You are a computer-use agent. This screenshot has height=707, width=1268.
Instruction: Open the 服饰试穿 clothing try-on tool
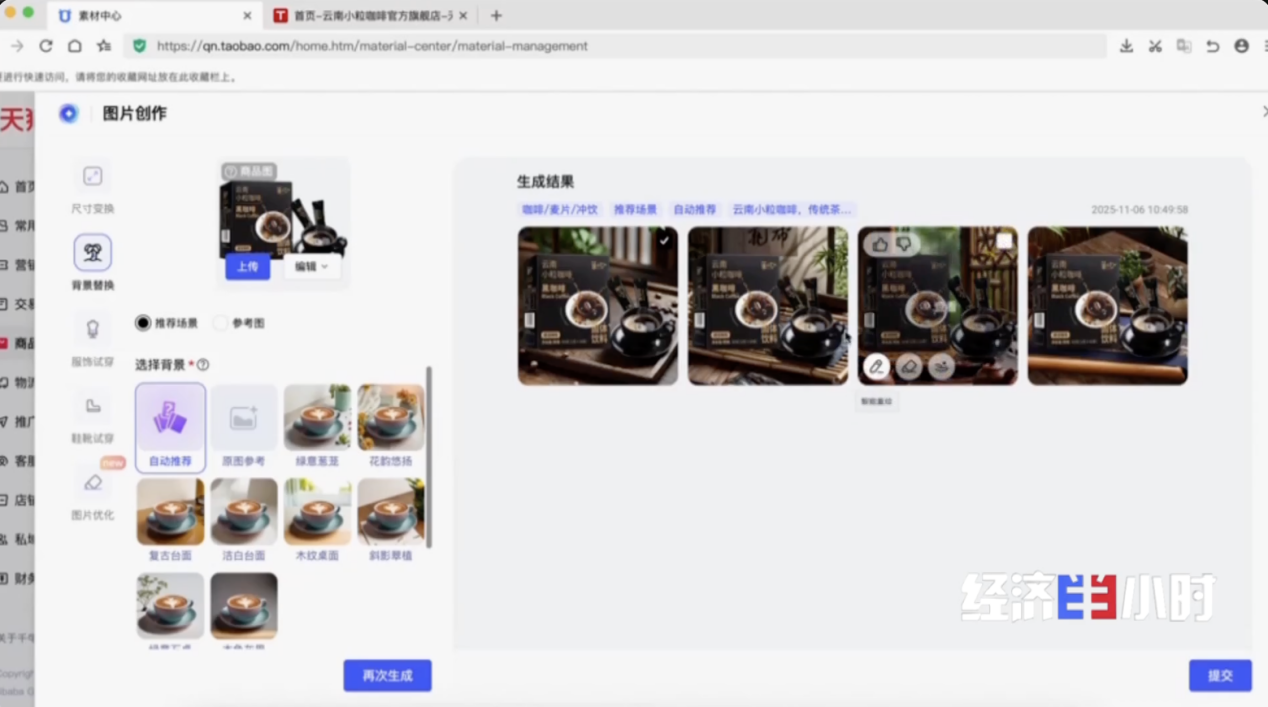click(x=92, y=329)
